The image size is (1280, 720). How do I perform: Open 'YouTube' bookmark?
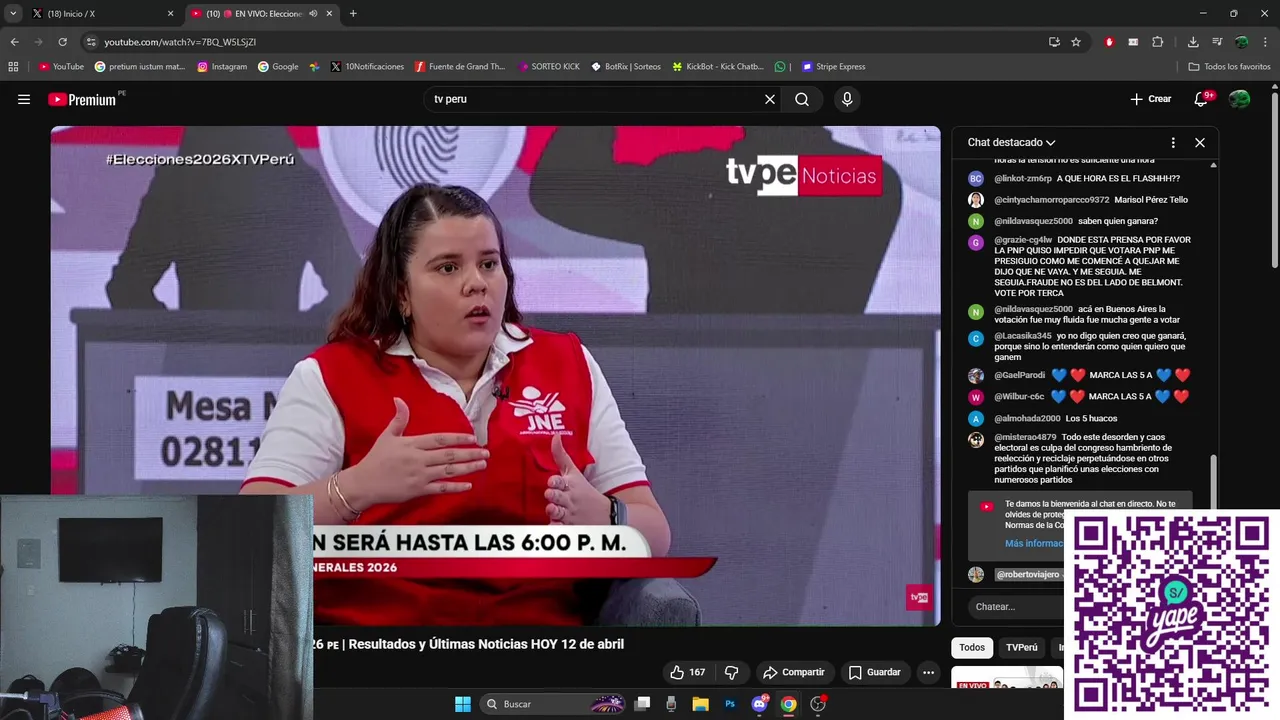click(61, 67)
